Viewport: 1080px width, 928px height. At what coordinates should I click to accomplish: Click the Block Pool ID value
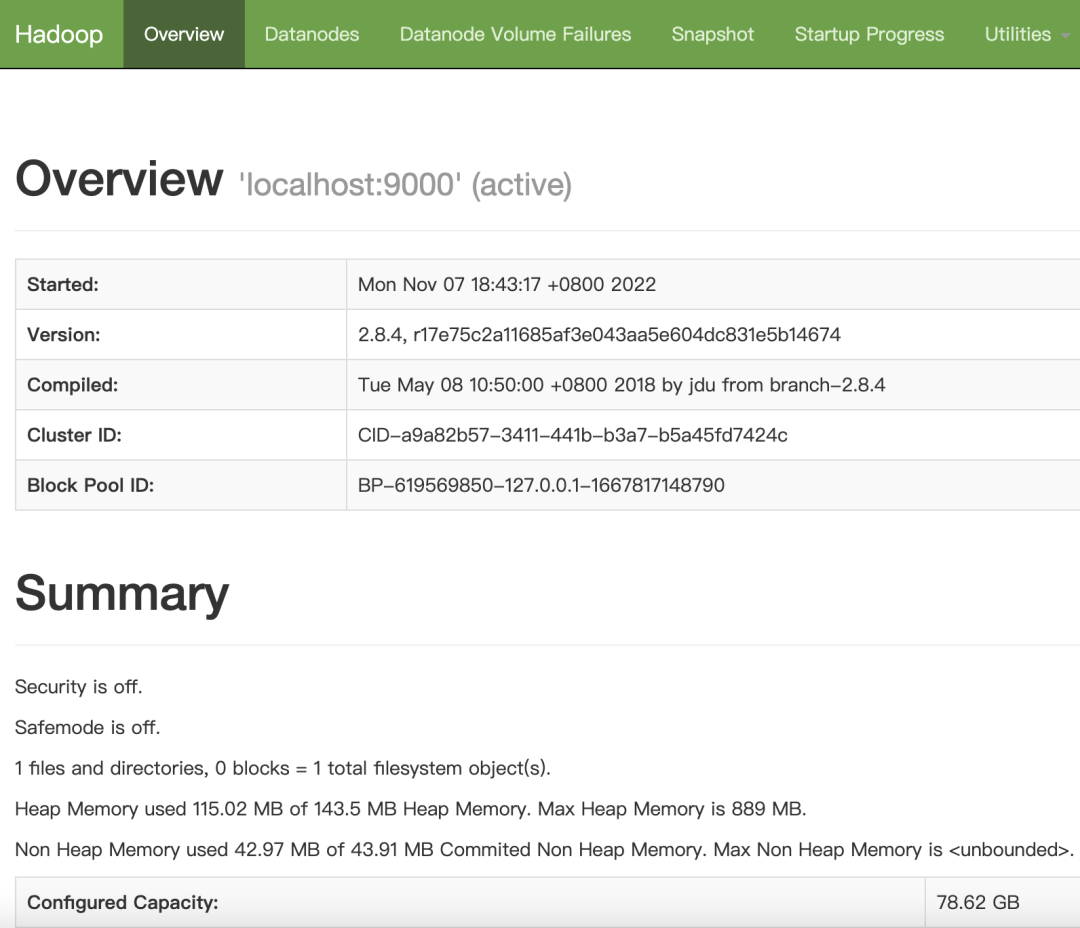[x=541, y=486]
